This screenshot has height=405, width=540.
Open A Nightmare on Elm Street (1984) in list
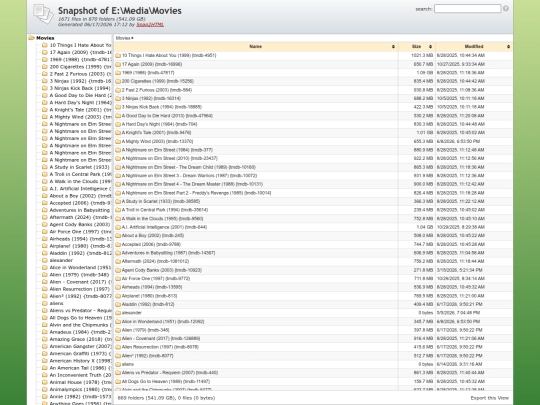point(167,150)
